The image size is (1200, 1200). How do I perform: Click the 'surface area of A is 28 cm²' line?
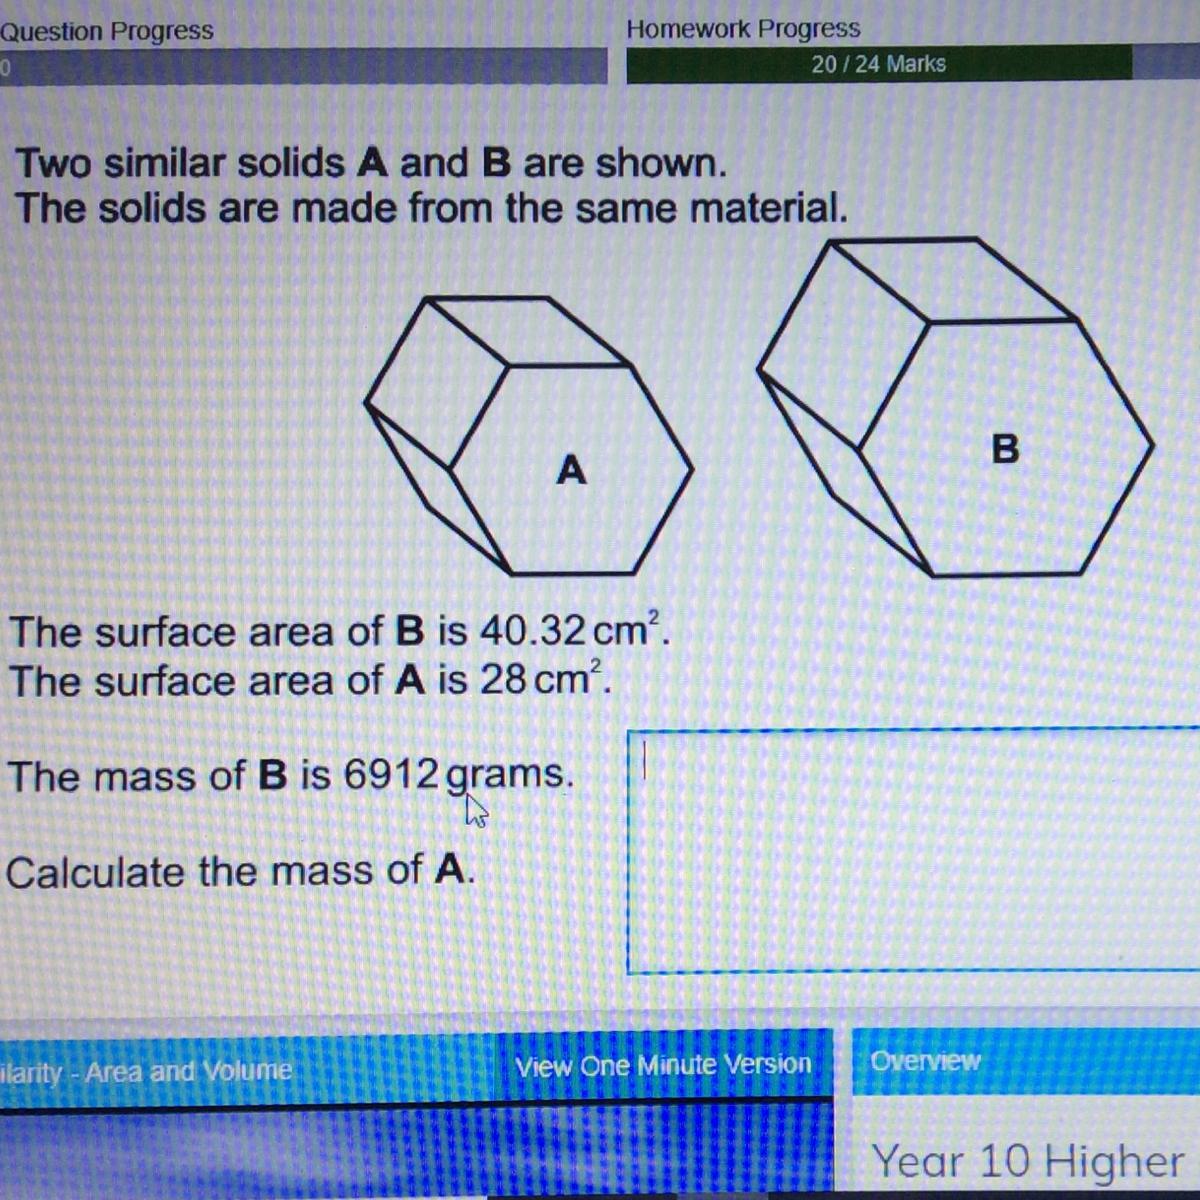309,680
